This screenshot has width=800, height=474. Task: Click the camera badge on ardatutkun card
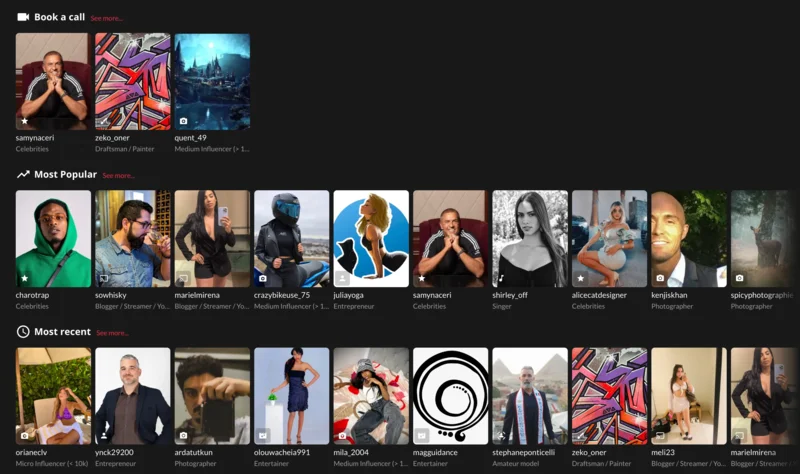[184, 436]
